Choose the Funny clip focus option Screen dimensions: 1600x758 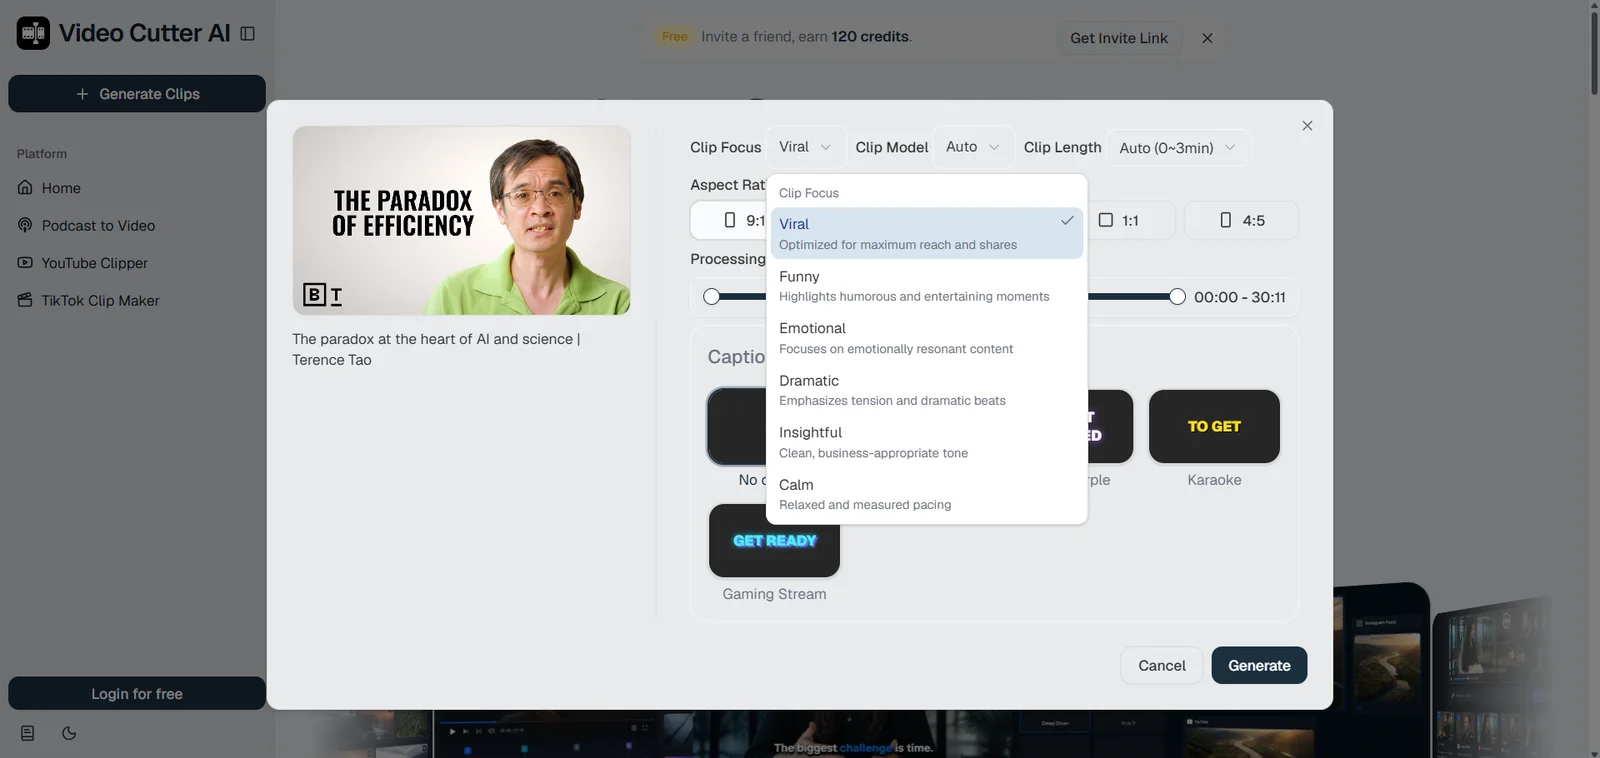pos(927,286)
